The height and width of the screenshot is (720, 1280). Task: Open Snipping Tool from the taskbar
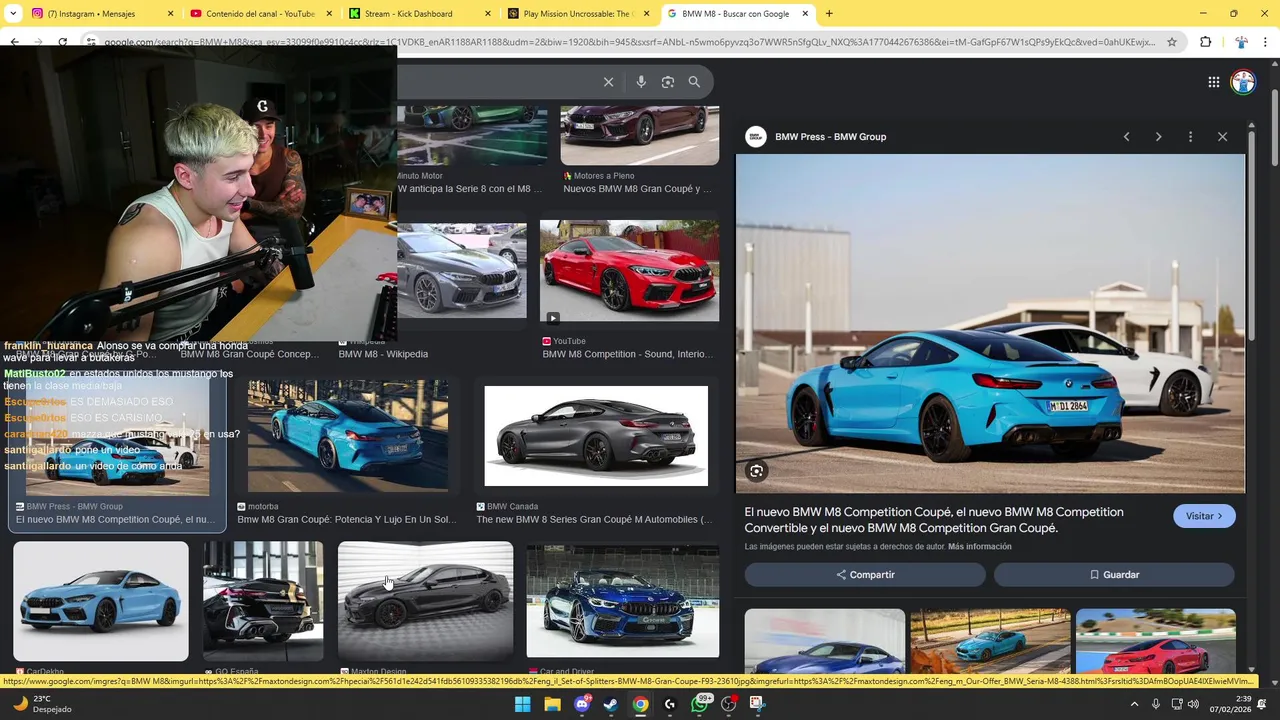tap(757, 704)
